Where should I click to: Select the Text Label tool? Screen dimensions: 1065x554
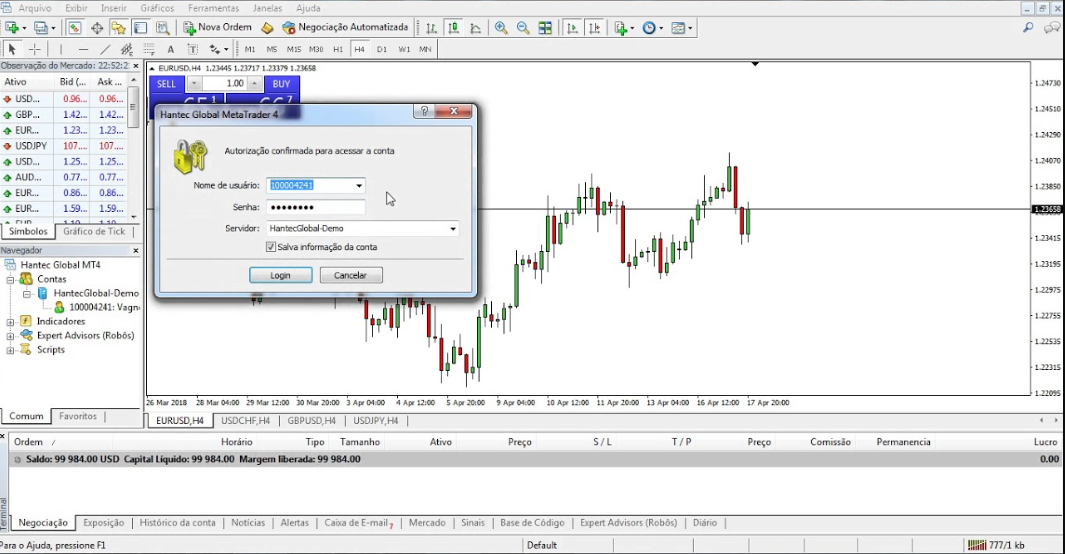(x=193, y=49)
